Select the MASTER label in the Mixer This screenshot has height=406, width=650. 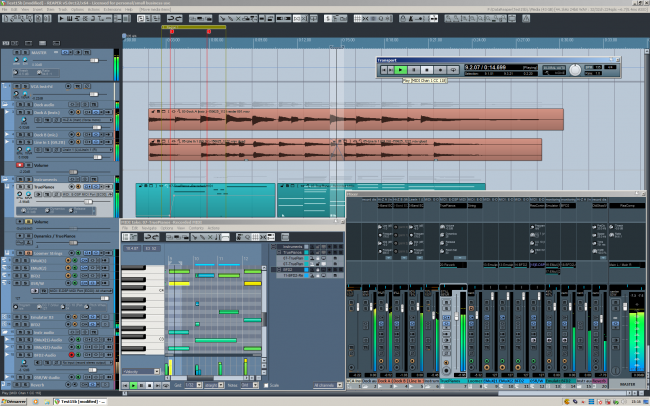pos(627,384)
